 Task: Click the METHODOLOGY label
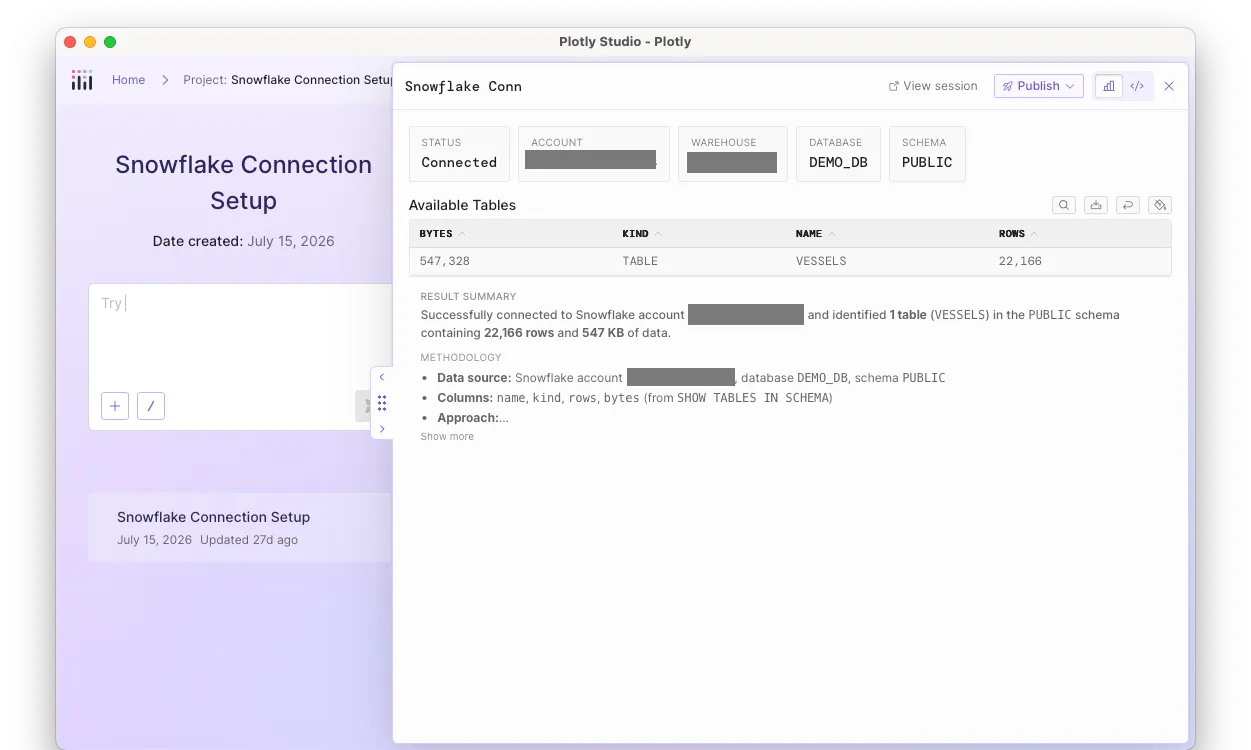pos(461,357)
